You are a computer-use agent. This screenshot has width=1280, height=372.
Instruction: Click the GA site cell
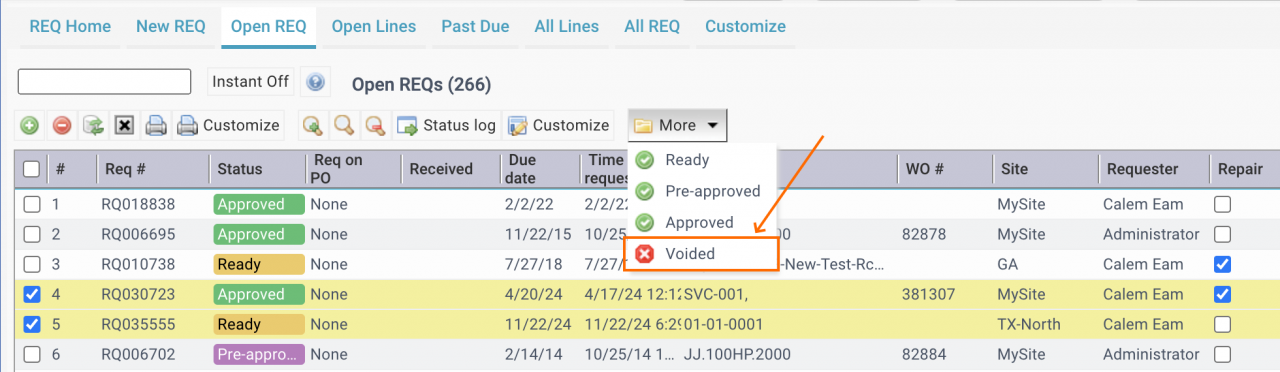tap(1007, 264)
